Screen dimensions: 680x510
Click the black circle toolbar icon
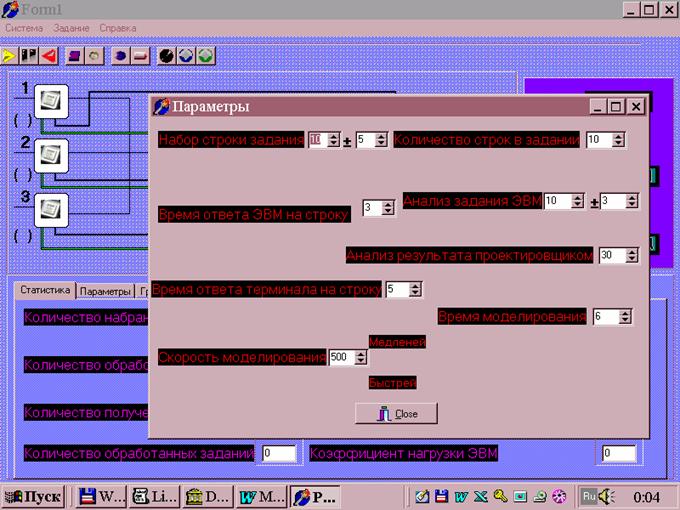(x=167, y=55)
